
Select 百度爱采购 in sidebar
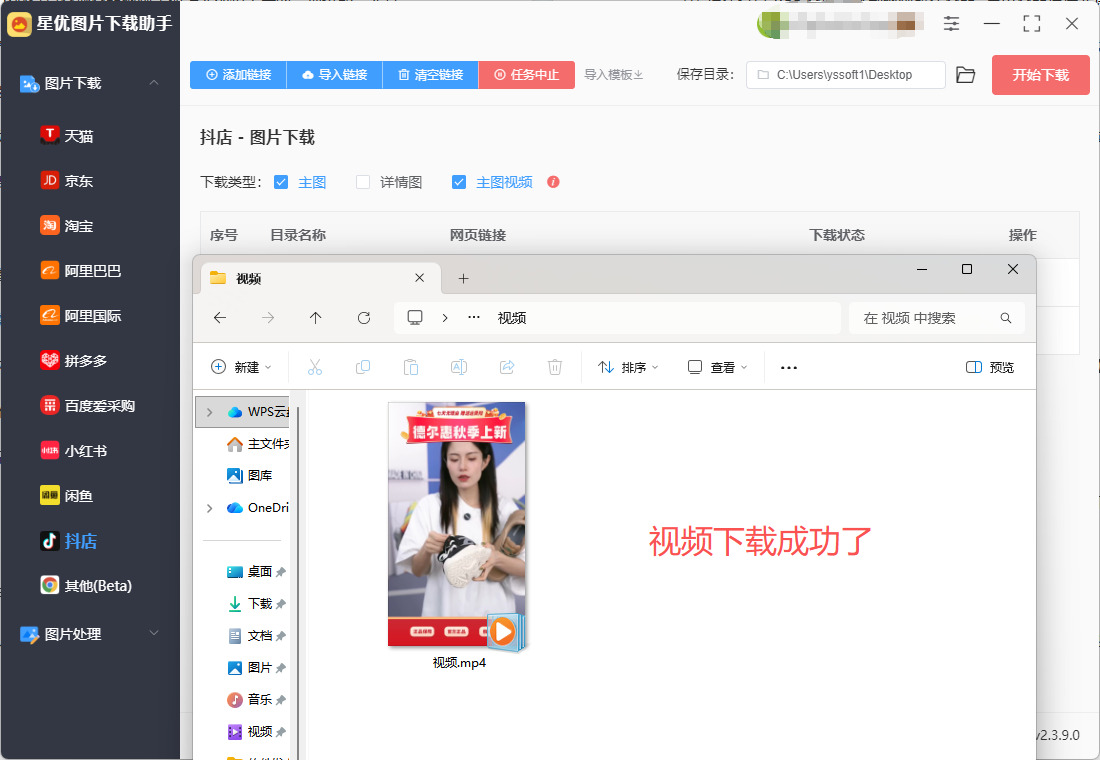[88, 405]
